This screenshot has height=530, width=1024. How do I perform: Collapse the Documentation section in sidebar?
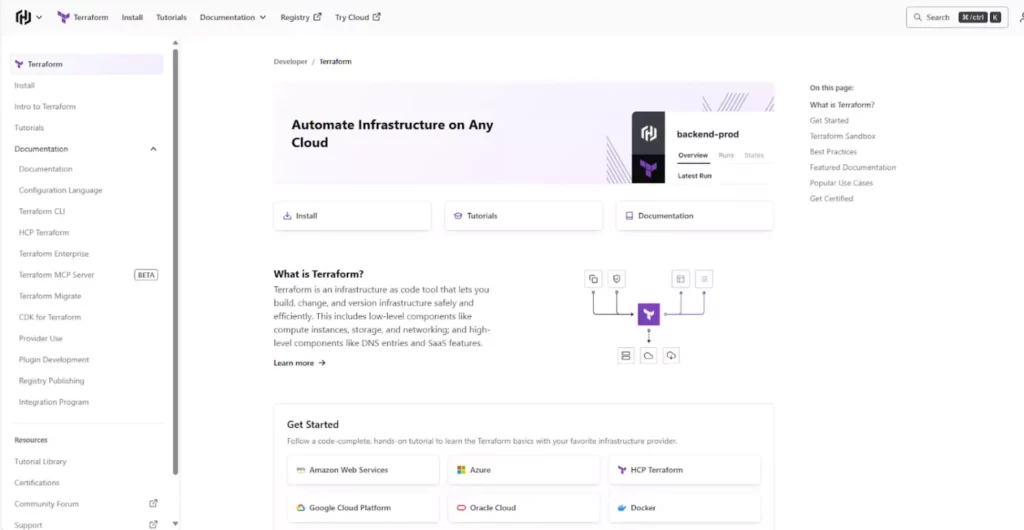pos(153,149)
